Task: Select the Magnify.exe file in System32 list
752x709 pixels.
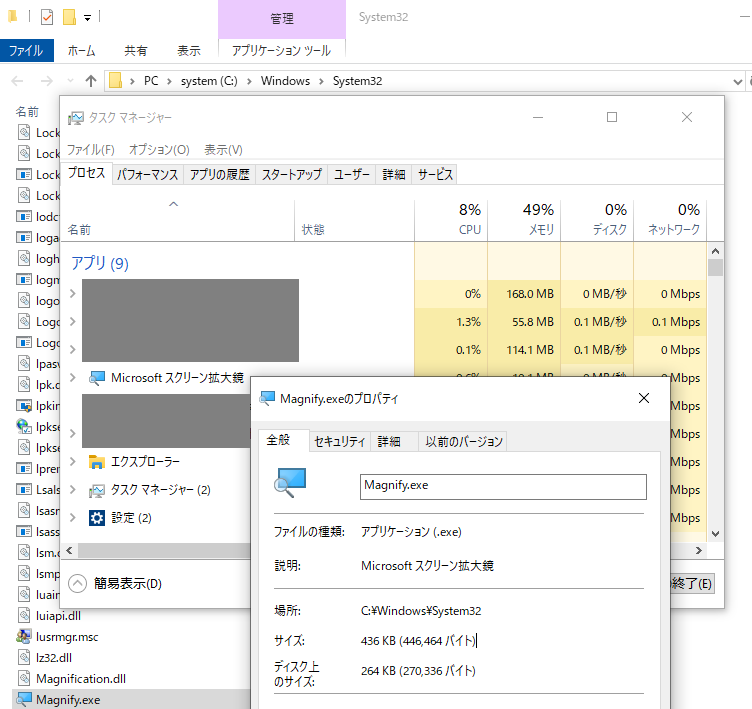Action: click(67, 700)
